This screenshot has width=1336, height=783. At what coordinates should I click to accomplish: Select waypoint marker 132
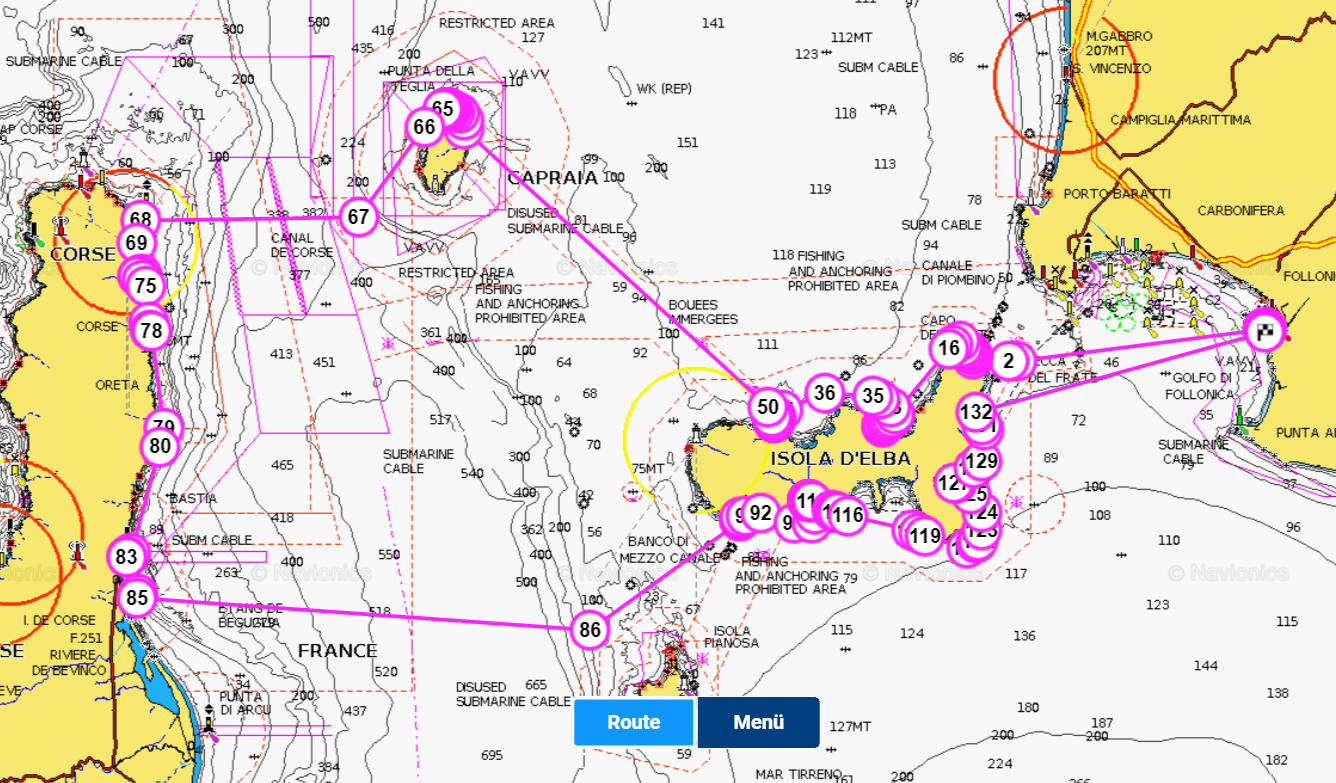(976, 412)
